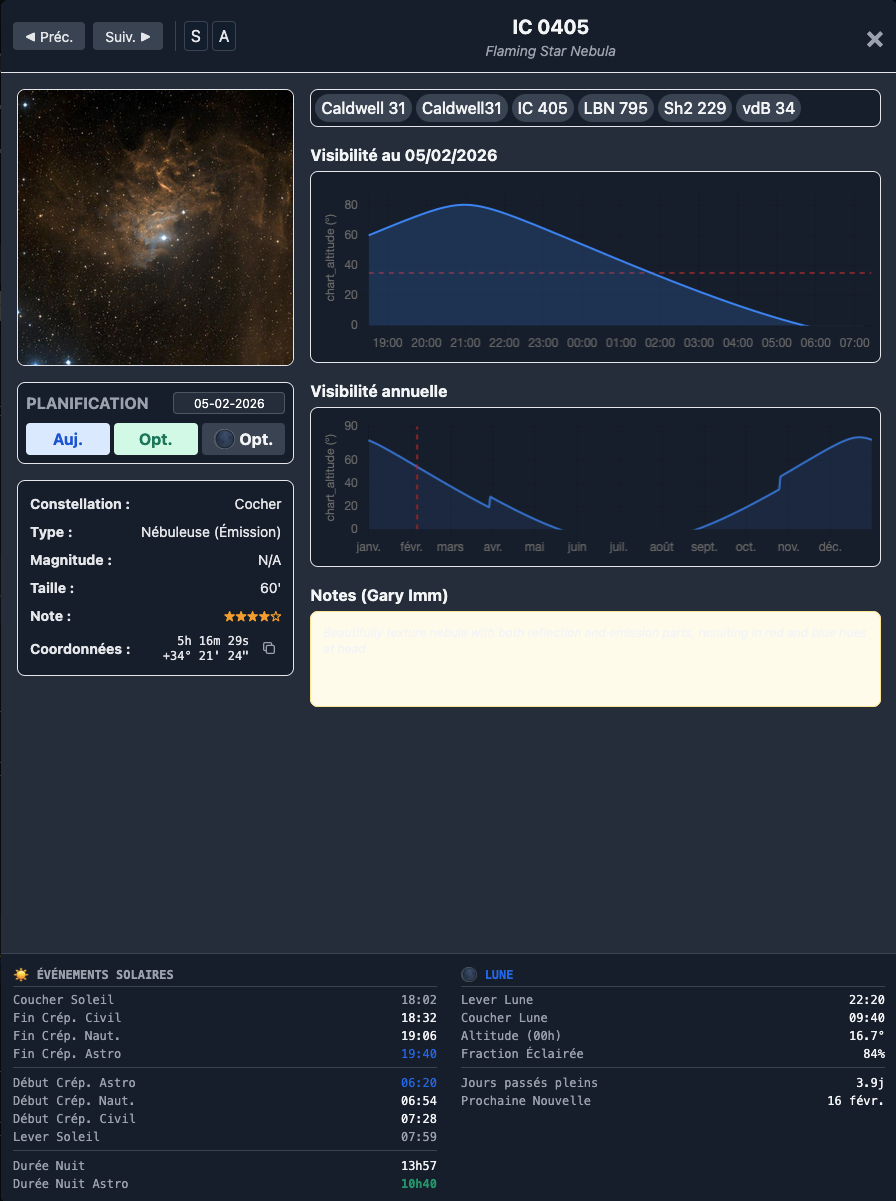Click the vdB 34 tag

pos(768,108)
